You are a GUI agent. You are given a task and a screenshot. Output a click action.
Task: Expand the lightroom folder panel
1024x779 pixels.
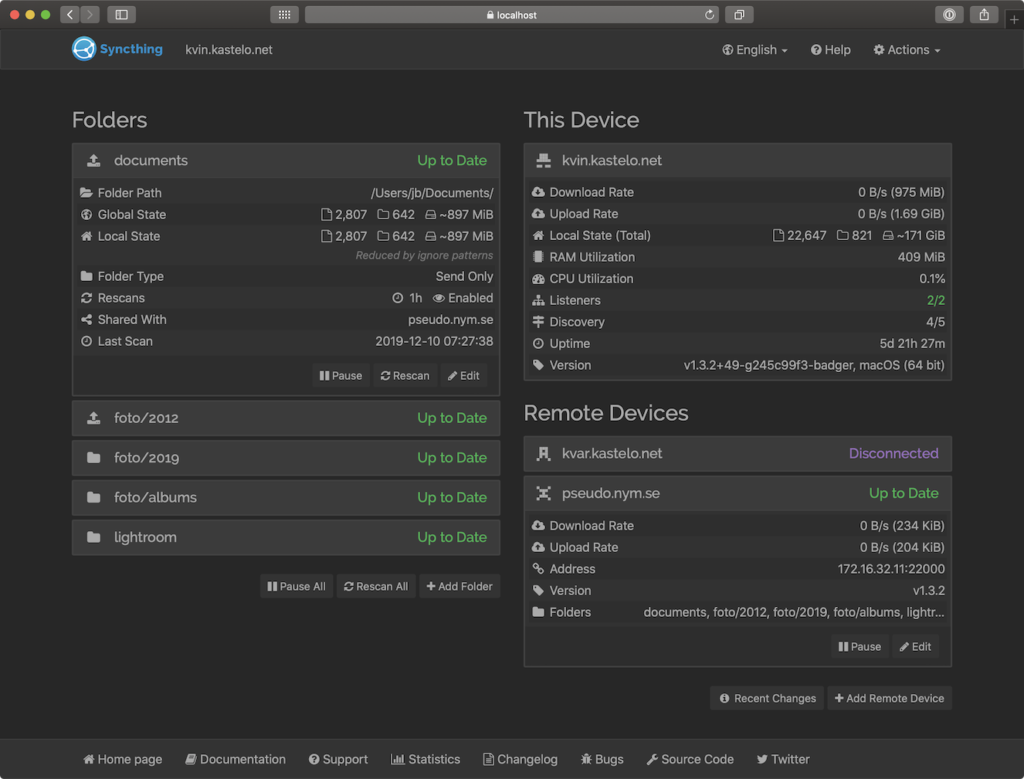286,537
